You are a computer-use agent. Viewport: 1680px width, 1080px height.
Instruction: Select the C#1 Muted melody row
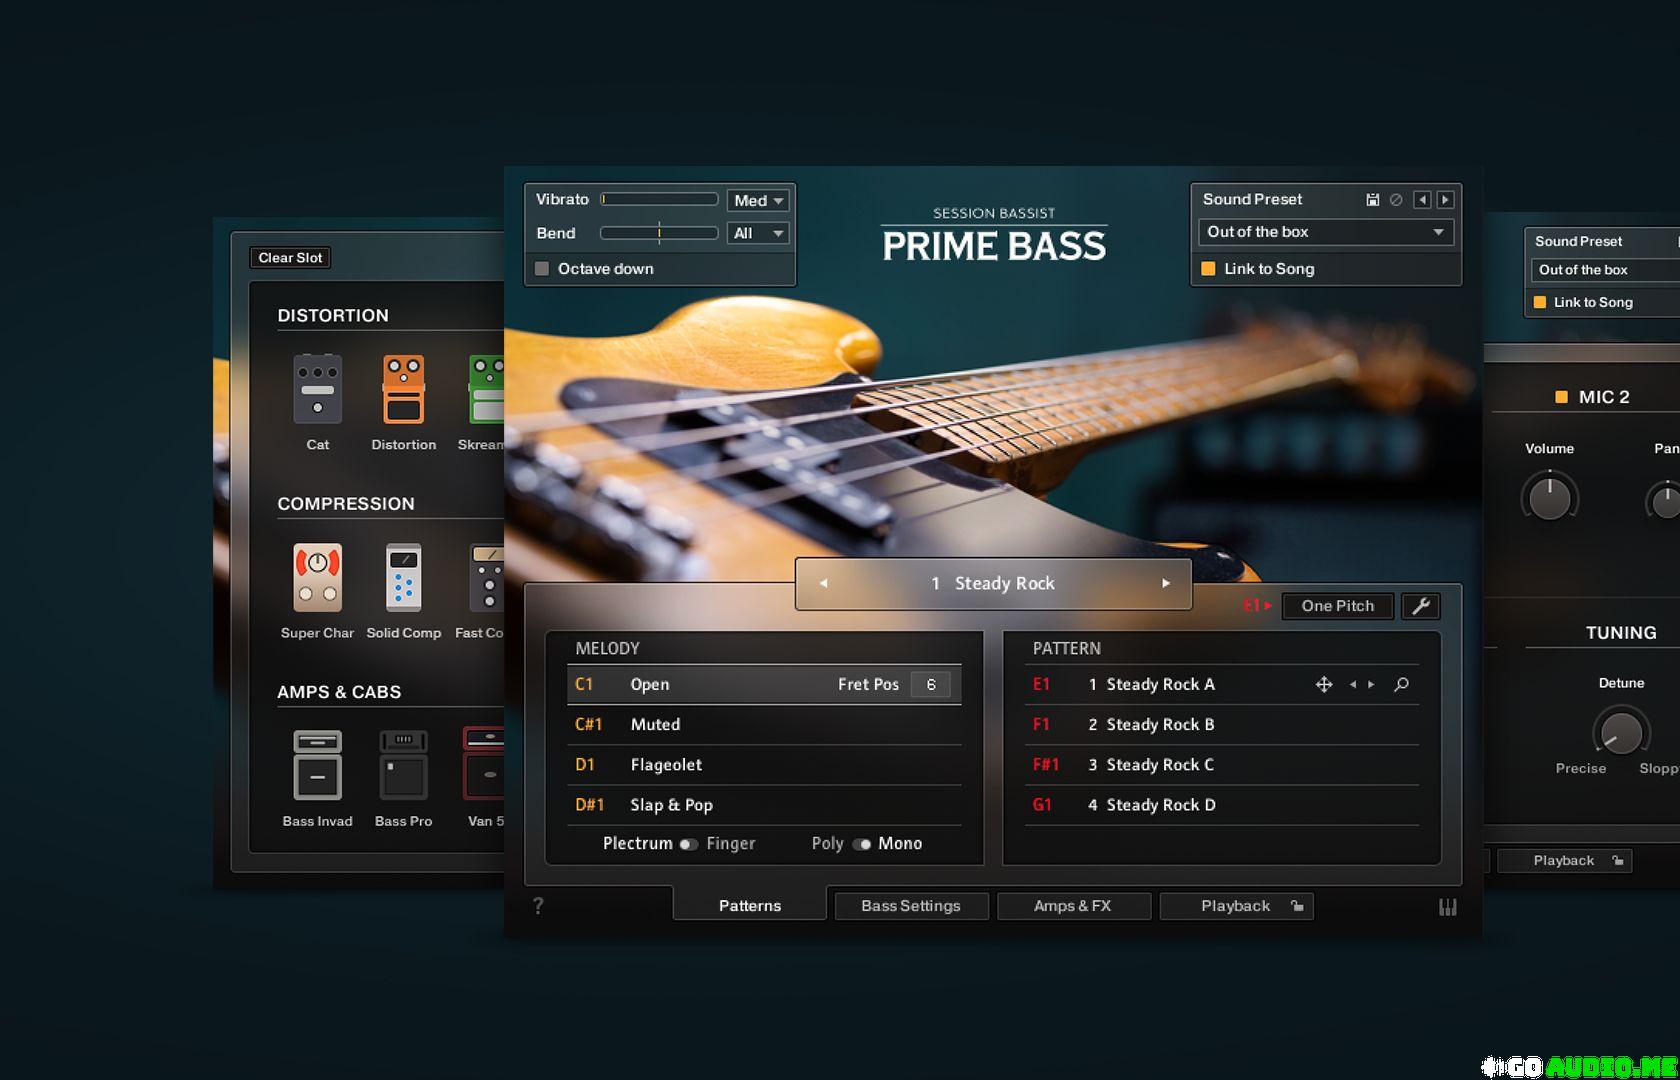pyautogui.click(x=764, y=725)
